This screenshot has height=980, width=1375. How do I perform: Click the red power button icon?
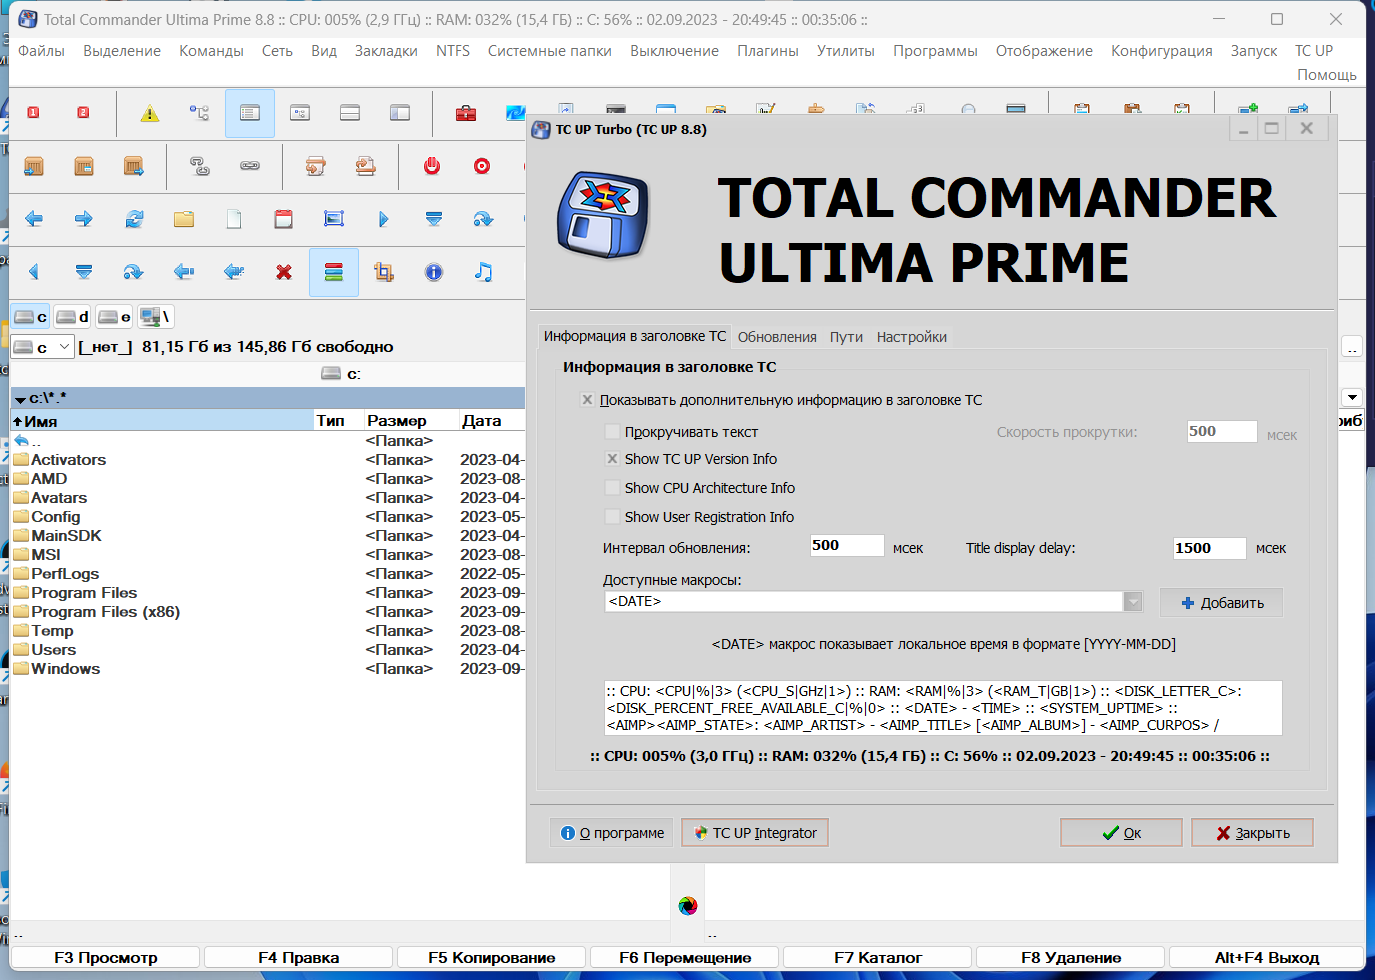(x=432, y=166)
